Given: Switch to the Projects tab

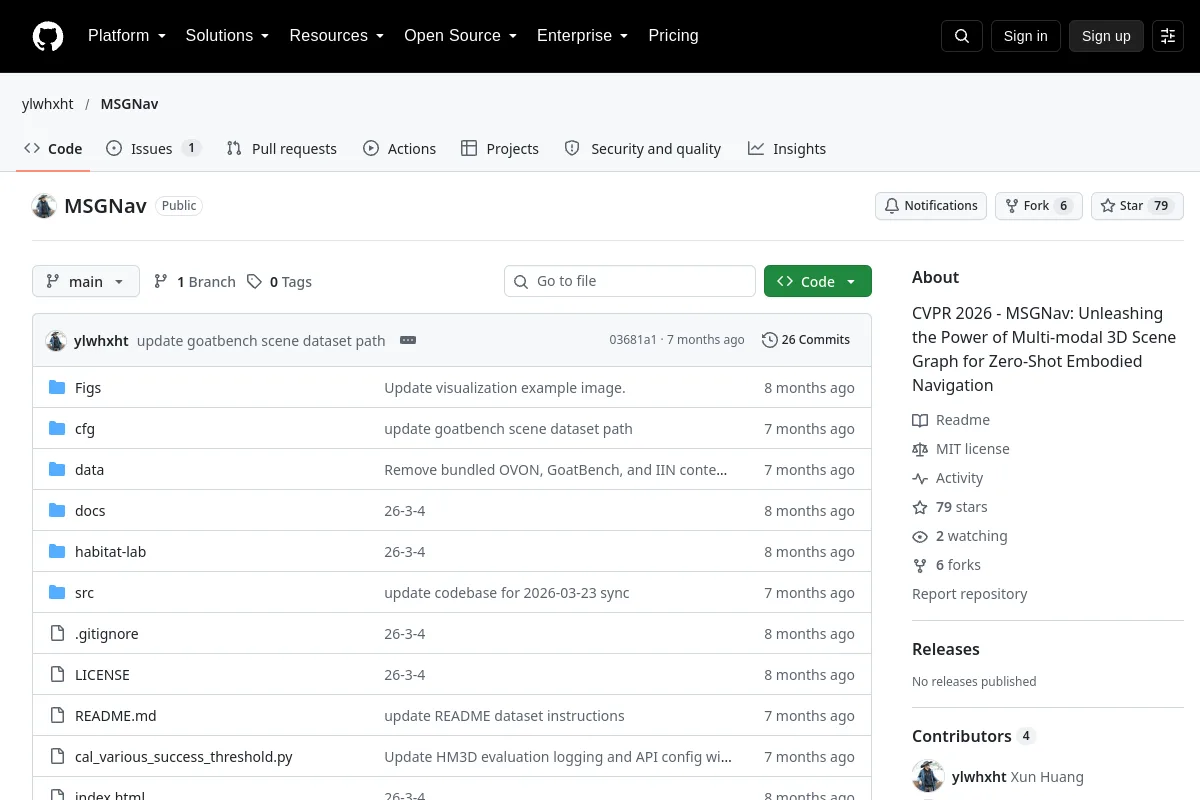Looking at the screenshot, I should pos(500,149).
